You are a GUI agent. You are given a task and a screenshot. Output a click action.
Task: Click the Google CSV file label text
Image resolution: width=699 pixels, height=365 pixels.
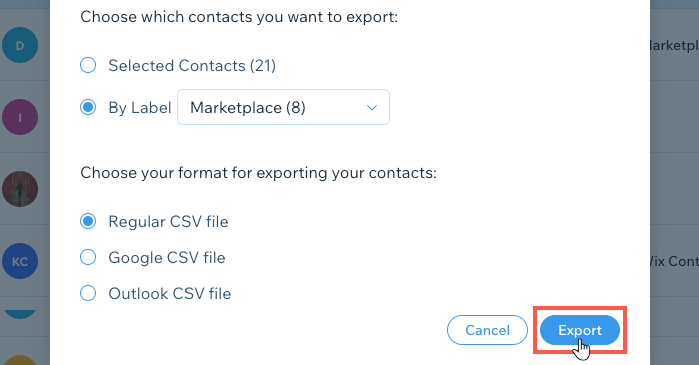tap(167, 258)
